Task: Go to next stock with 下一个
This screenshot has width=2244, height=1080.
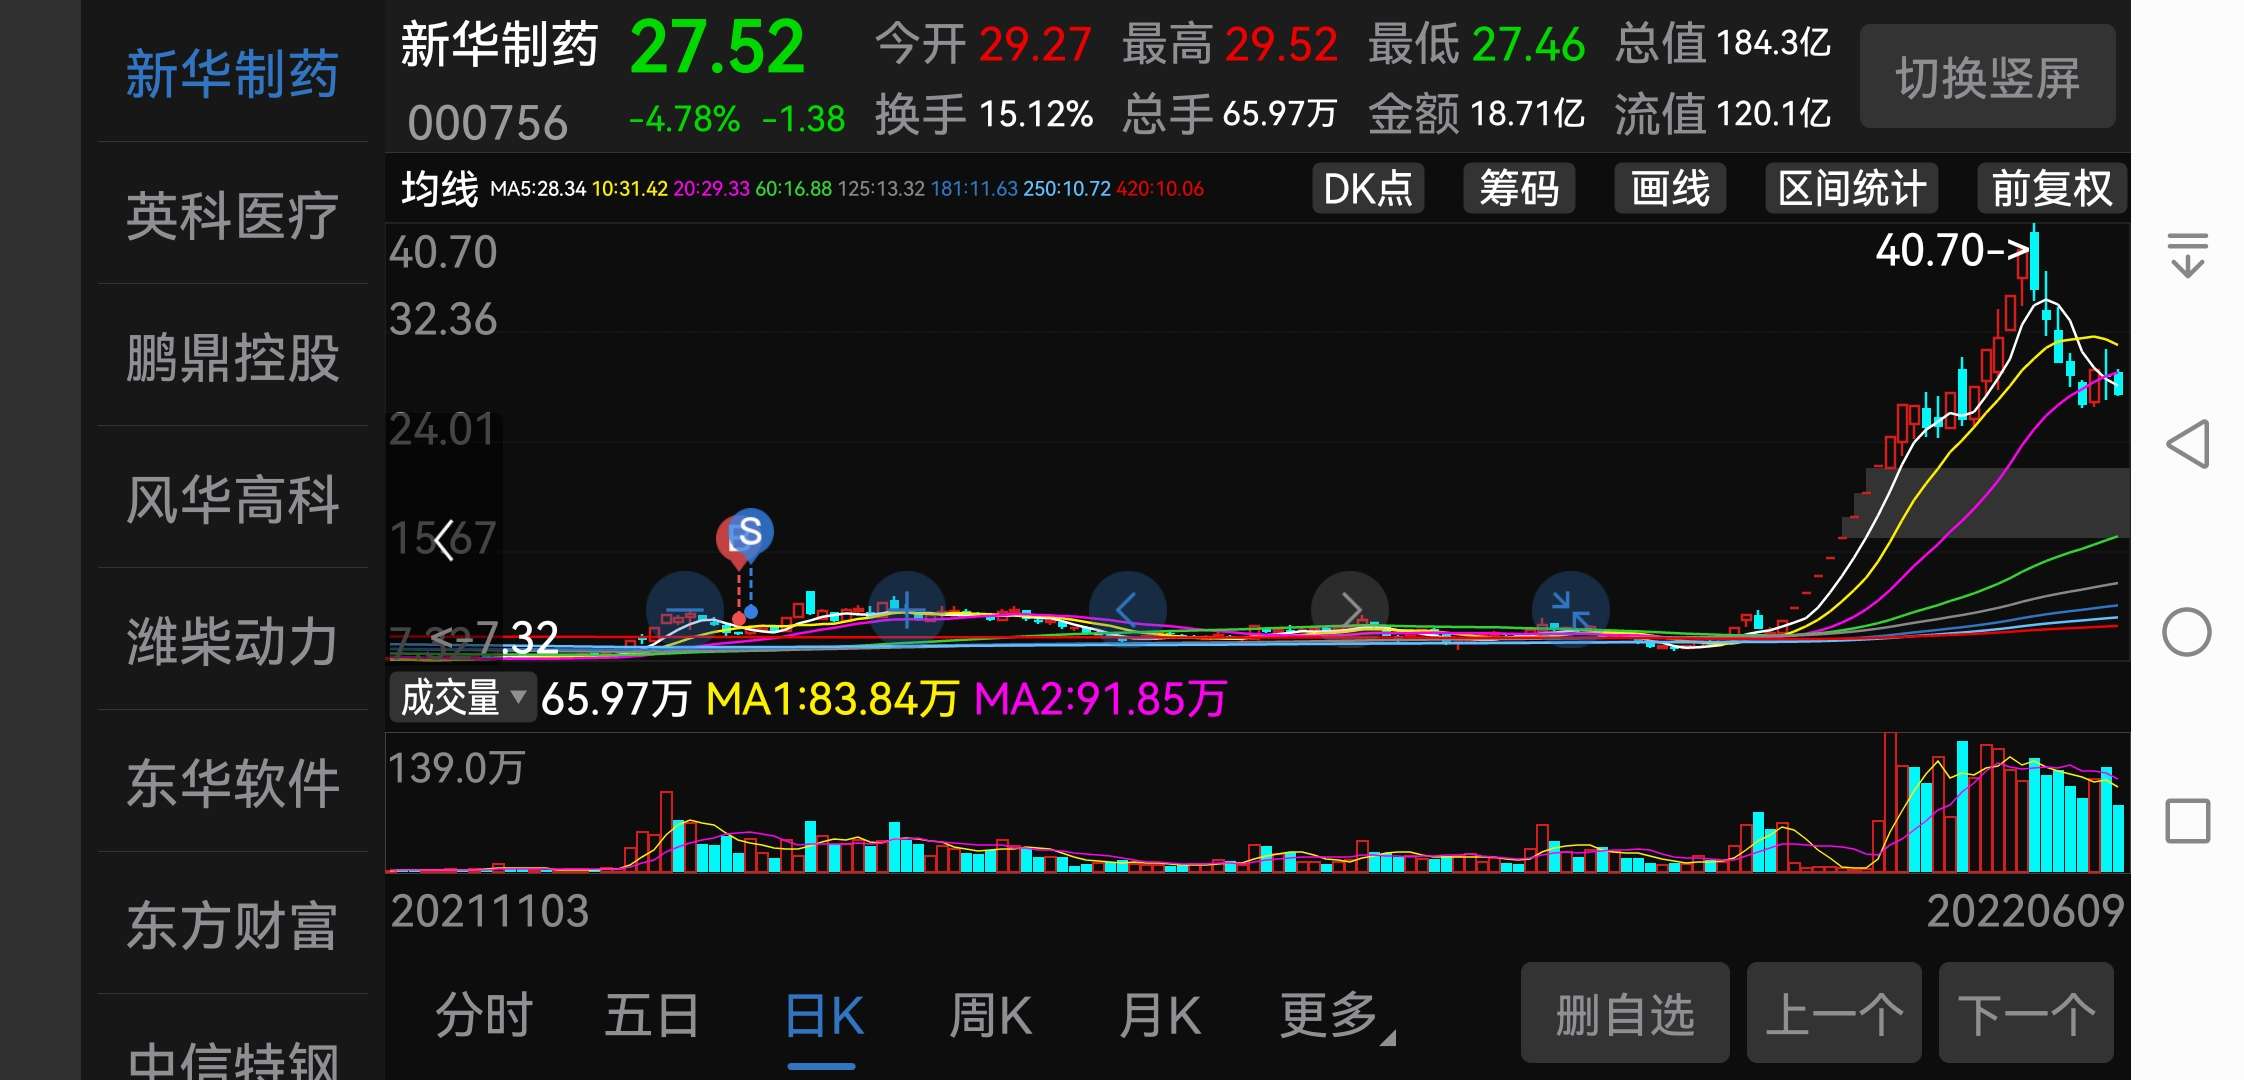Action: [2026, 1013]
